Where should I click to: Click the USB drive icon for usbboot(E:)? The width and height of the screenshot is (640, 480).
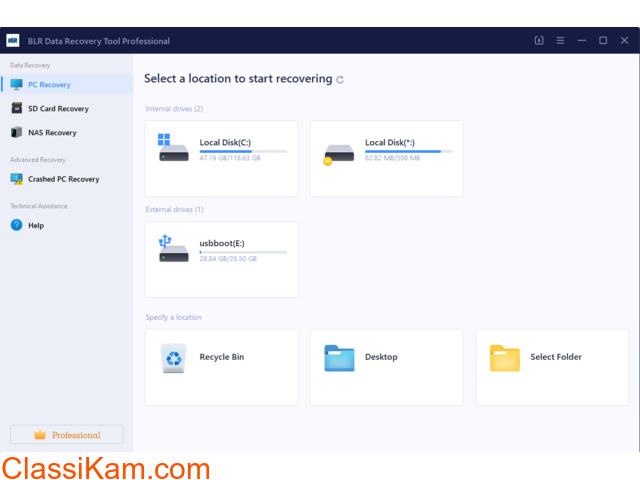173,248
